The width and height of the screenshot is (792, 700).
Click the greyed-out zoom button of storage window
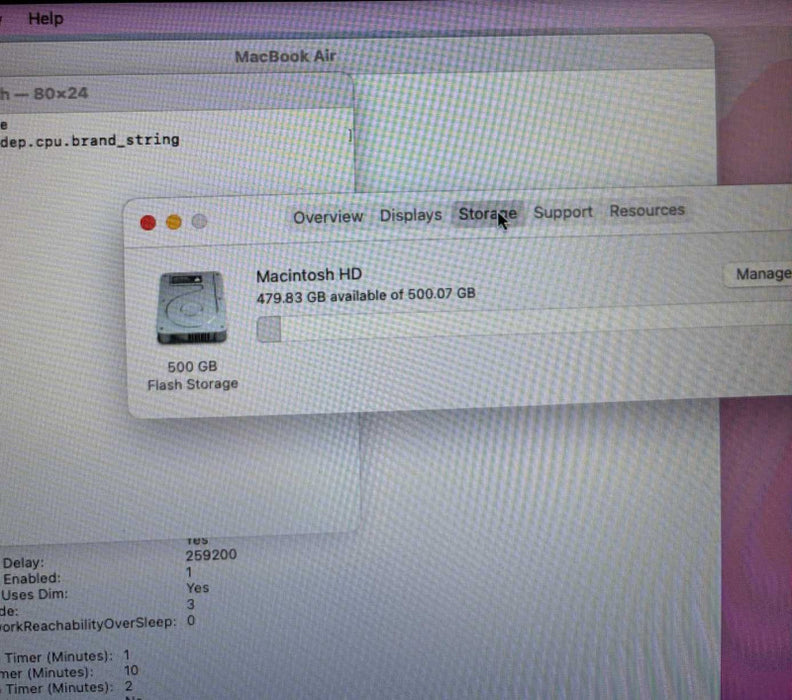(200, 221)
